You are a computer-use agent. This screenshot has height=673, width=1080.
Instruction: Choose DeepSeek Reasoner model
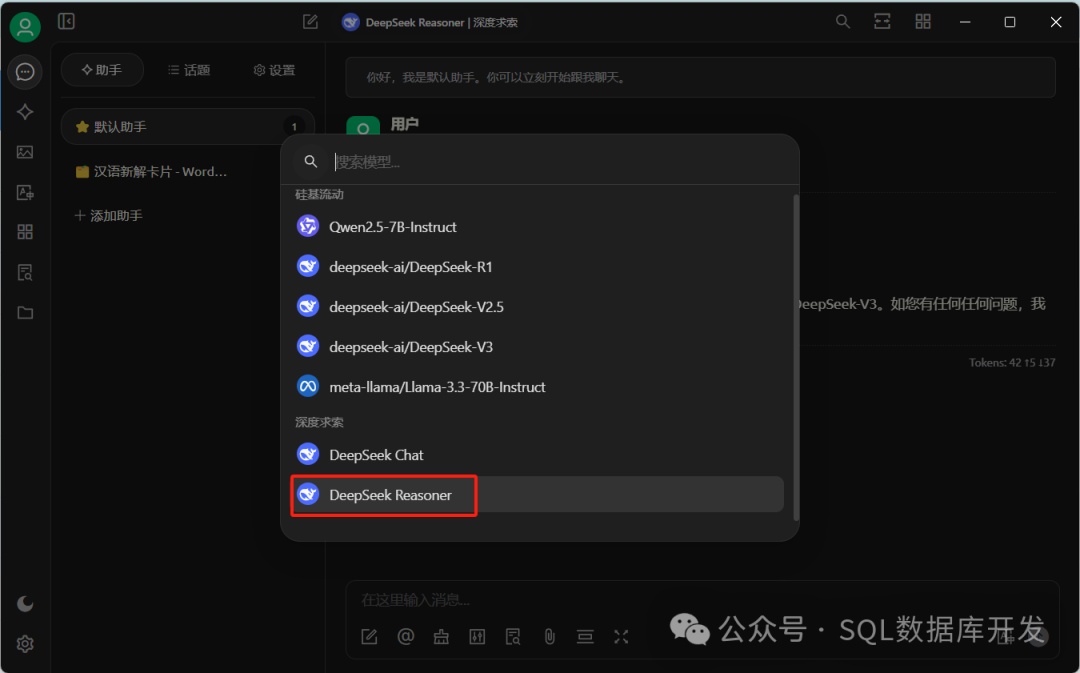click(539, 495)
